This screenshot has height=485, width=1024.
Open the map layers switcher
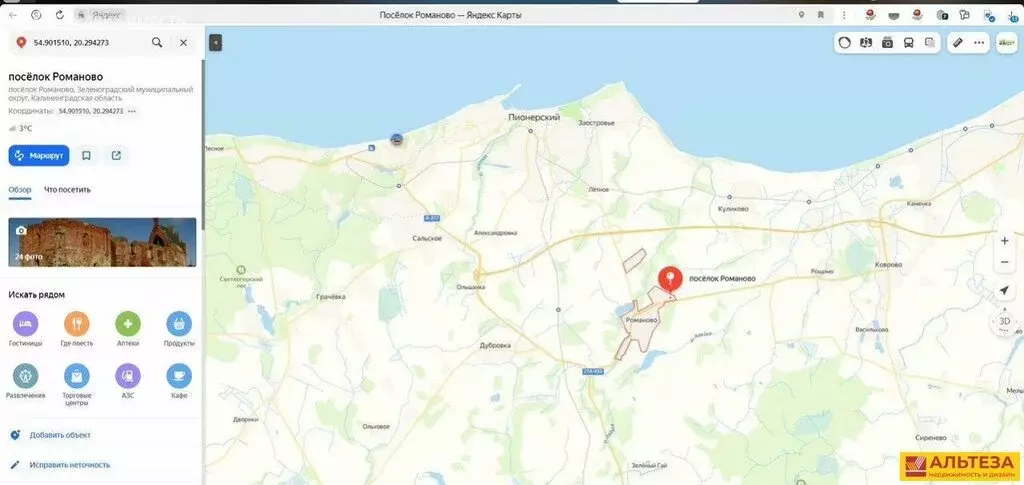point(930,43)
